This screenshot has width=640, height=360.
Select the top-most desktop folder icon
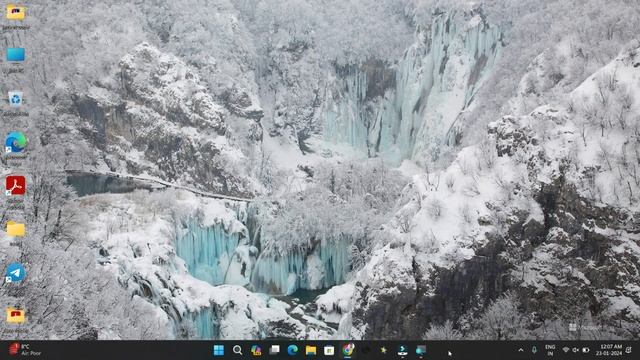click(x=16, y=16)
